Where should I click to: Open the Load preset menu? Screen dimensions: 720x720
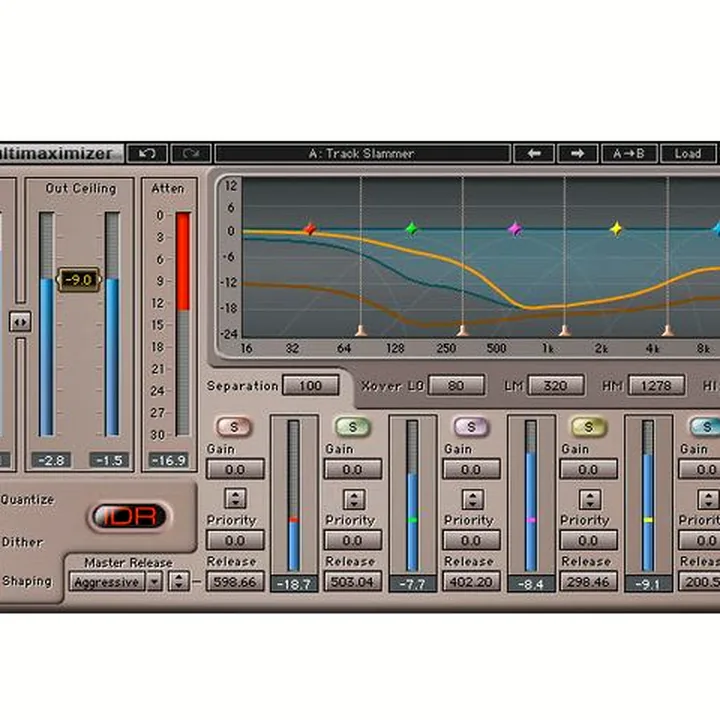pyautogui.click(x=688, y=153)
